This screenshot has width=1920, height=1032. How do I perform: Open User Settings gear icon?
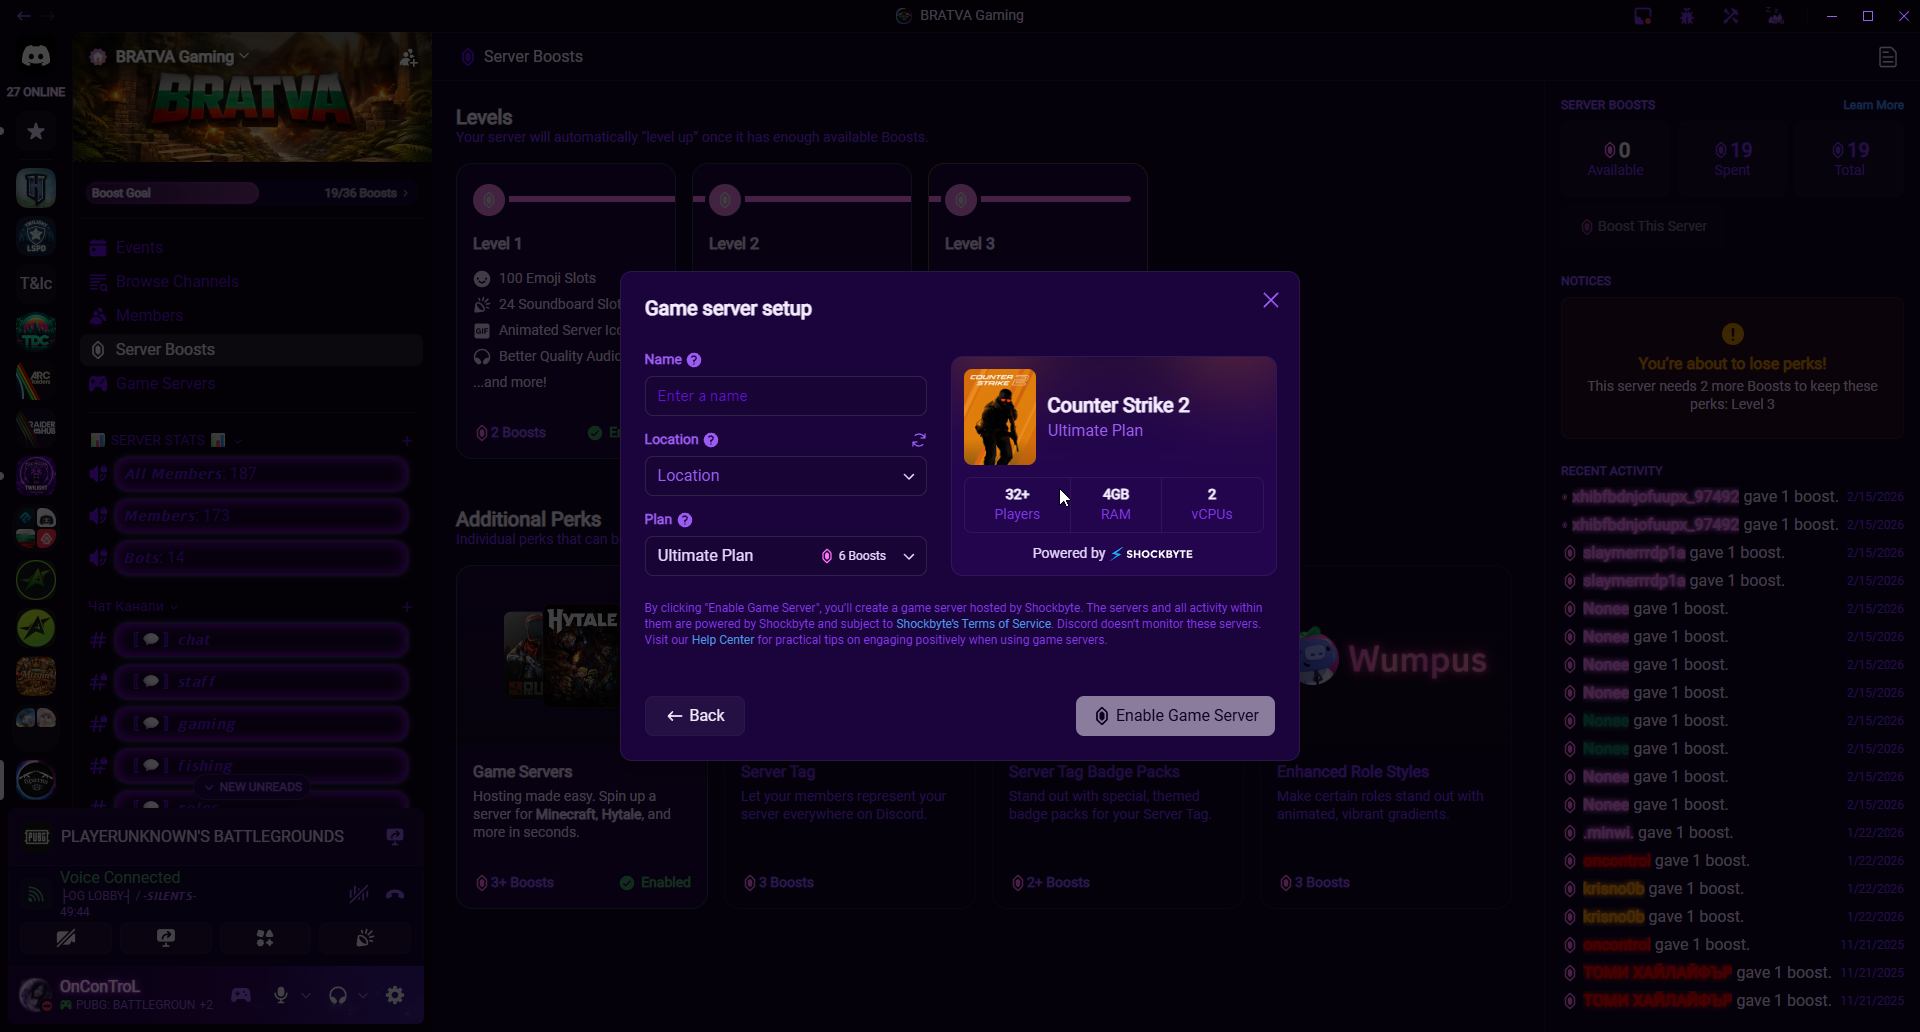coord(395,995)
